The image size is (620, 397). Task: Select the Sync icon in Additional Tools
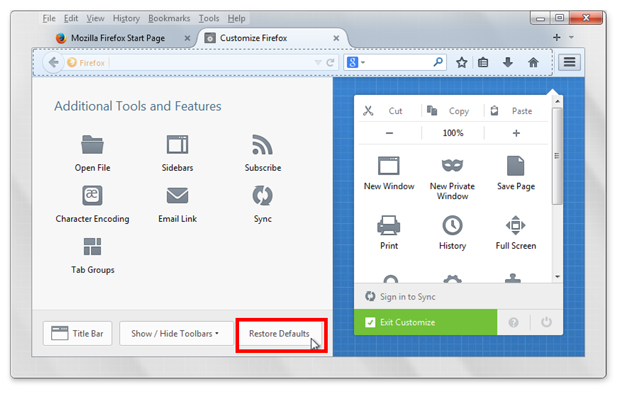click(x=262, y=195)
